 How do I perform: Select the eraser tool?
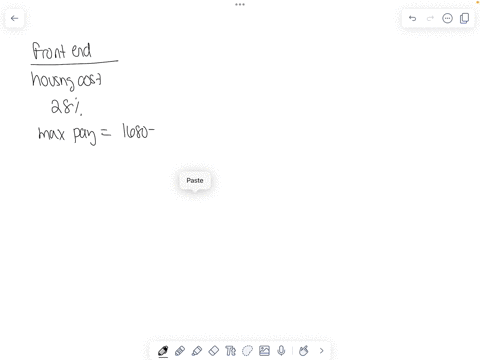pyautogui.click(x=214, y=351)
